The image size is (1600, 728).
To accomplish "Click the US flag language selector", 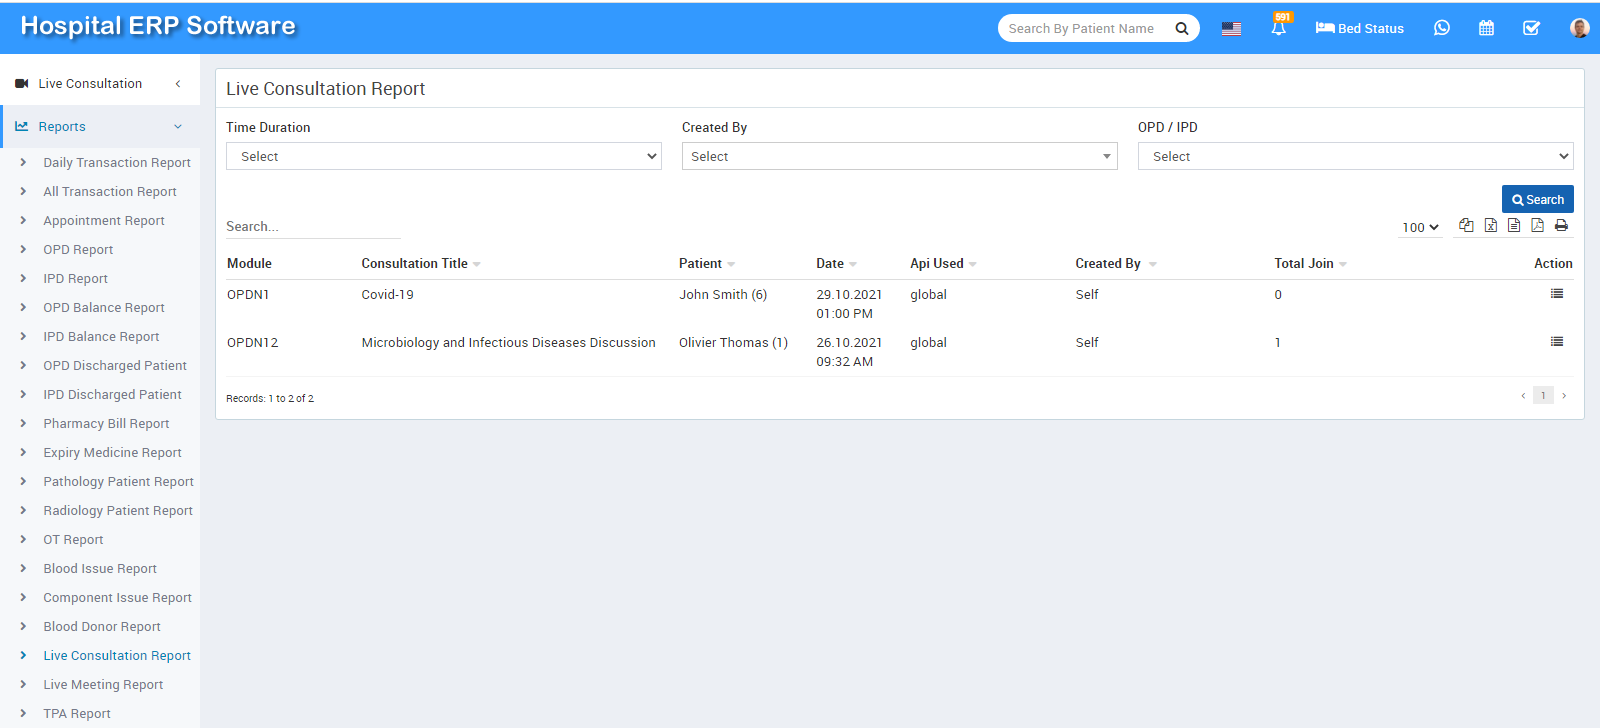I will [x=1231, y=28].
